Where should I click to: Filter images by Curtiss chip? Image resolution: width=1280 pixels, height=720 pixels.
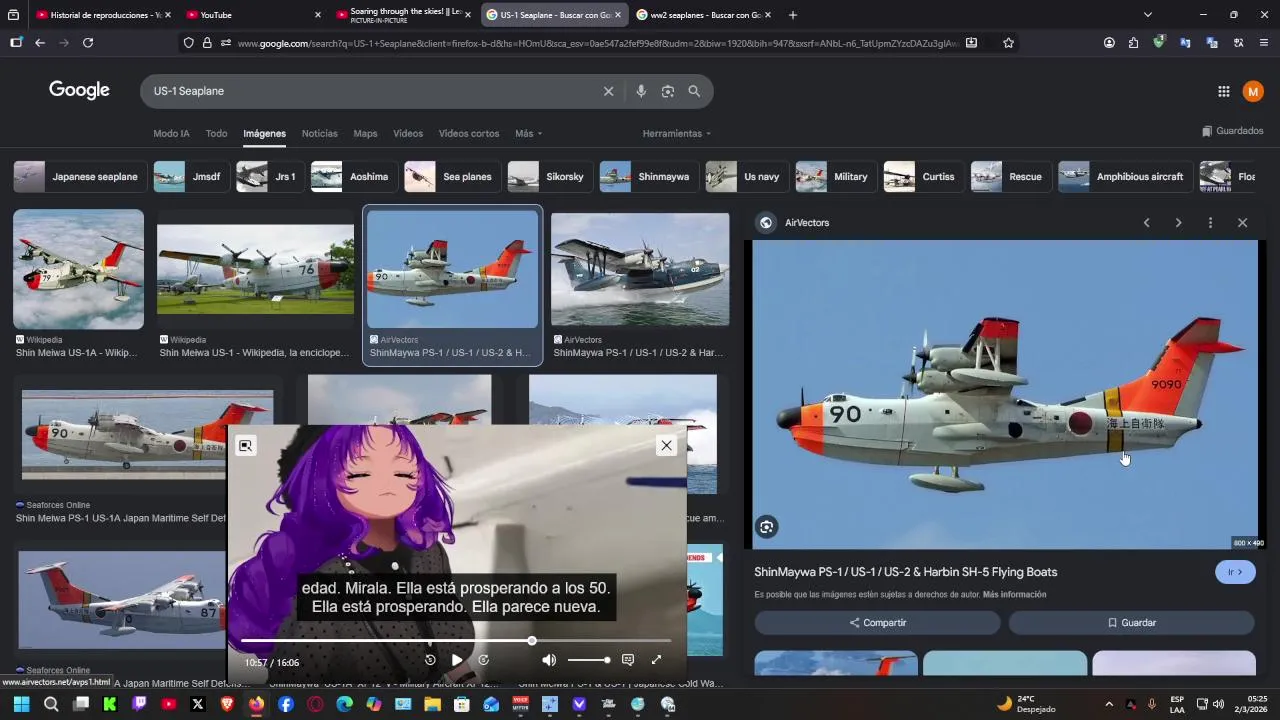coord(924,177)
